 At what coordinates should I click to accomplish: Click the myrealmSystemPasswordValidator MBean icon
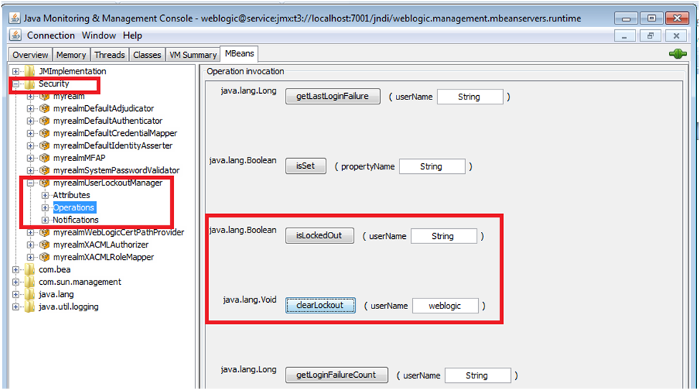(44, 170)
